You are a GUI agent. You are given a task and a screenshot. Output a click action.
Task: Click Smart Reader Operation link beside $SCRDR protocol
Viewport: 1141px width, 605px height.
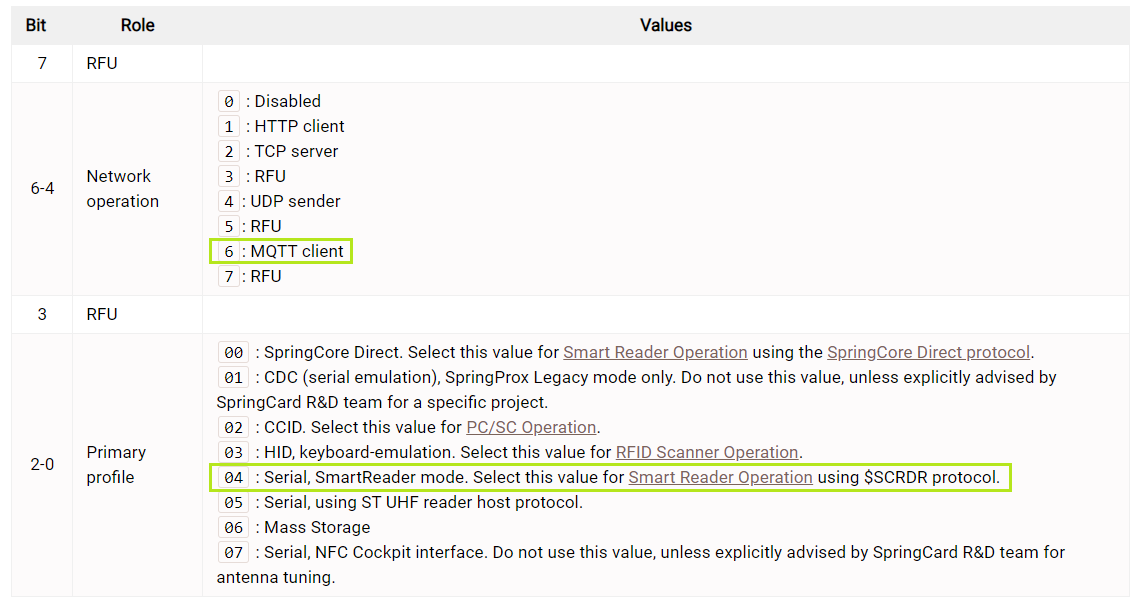pyautogui.click(x=720, y=477)
